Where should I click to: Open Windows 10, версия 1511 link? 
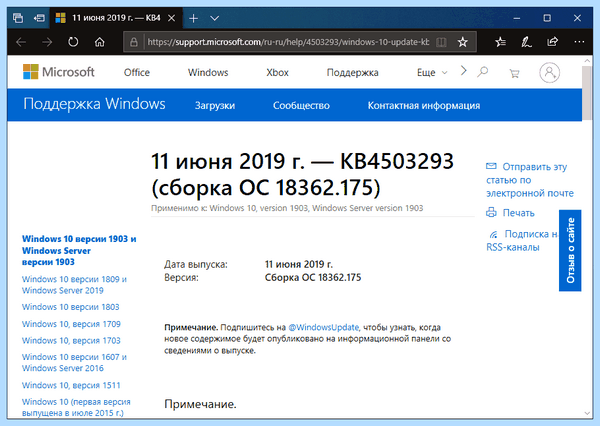coord(71,385)
